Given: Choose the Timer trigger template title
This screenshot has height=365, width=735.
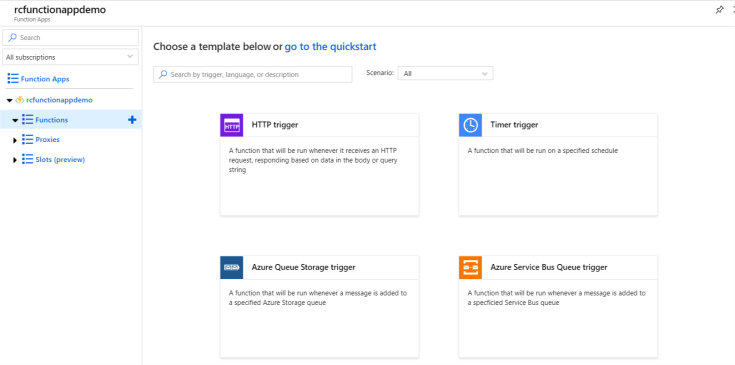Looking at the screenshot, I should pos(514,125).
